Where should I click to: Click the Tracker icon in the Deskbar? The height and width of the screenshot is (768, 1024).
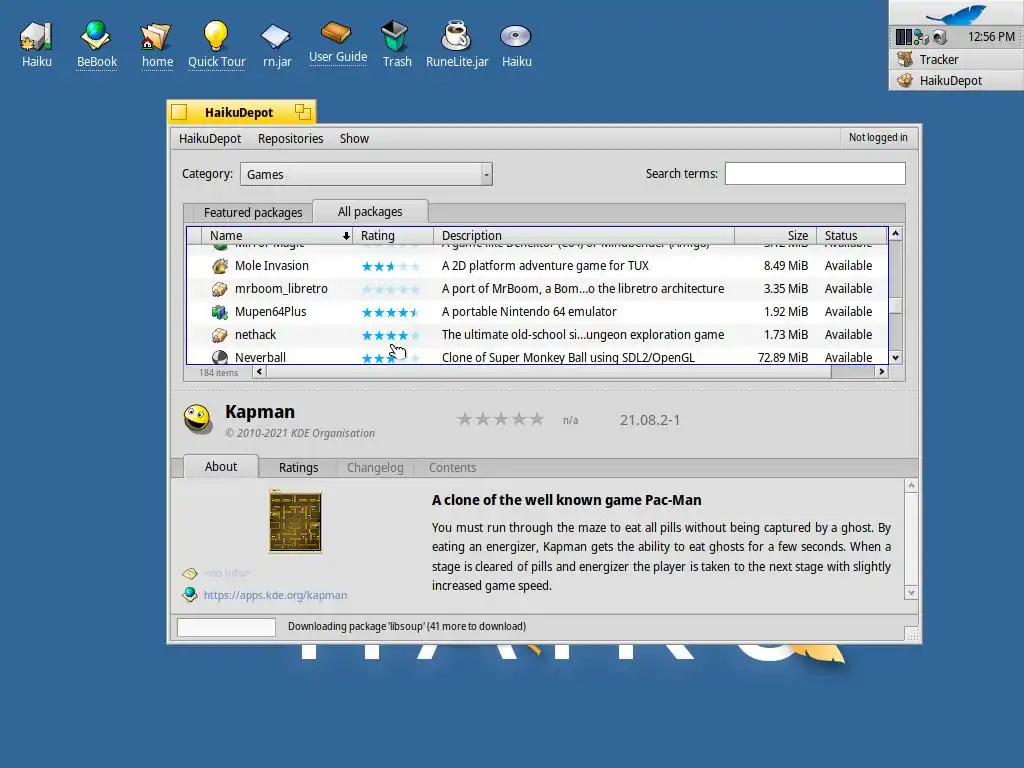904,59
